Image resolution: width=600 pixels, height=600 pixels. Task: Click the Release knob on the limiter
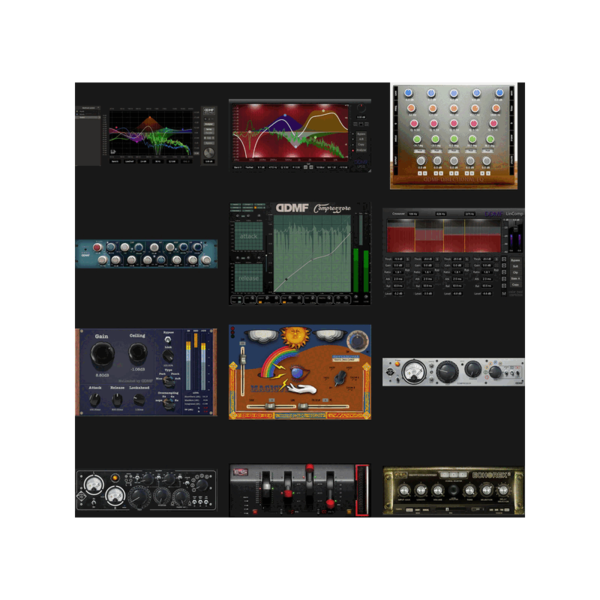[x=117, y=400]
